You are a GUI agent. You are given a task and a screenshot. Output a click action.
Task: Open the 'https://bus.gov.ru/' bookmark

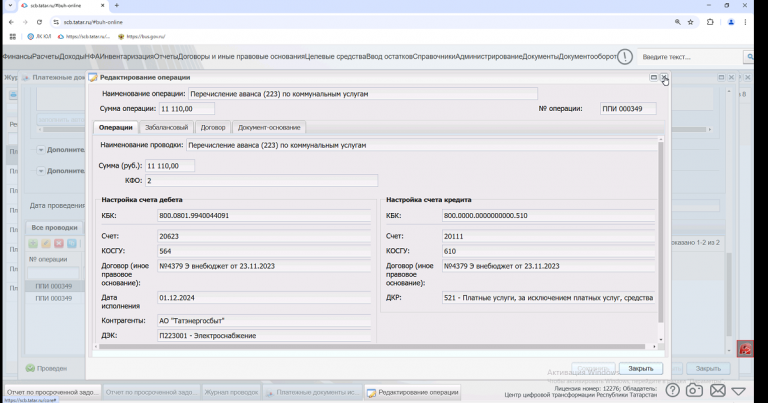pyautogui.click(x=141, y=36)
